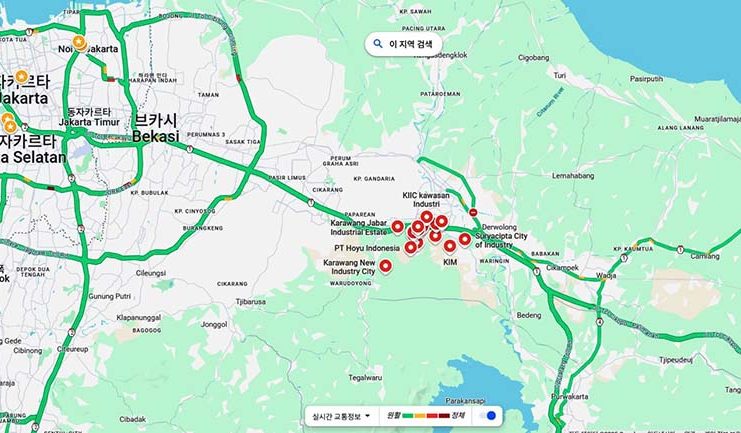Viewport: 741px width, 433px height.
Task: Click the dark red swatch in traffic legend
Action: click(x=444, y=416)
